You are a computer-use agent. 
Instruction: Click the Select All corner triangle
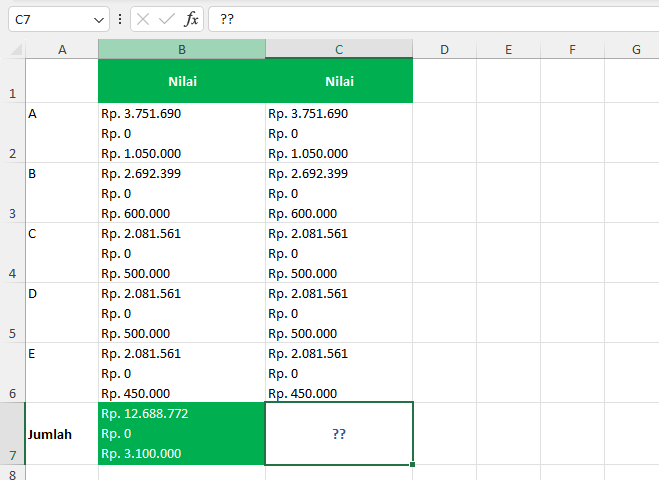point(17,49)
